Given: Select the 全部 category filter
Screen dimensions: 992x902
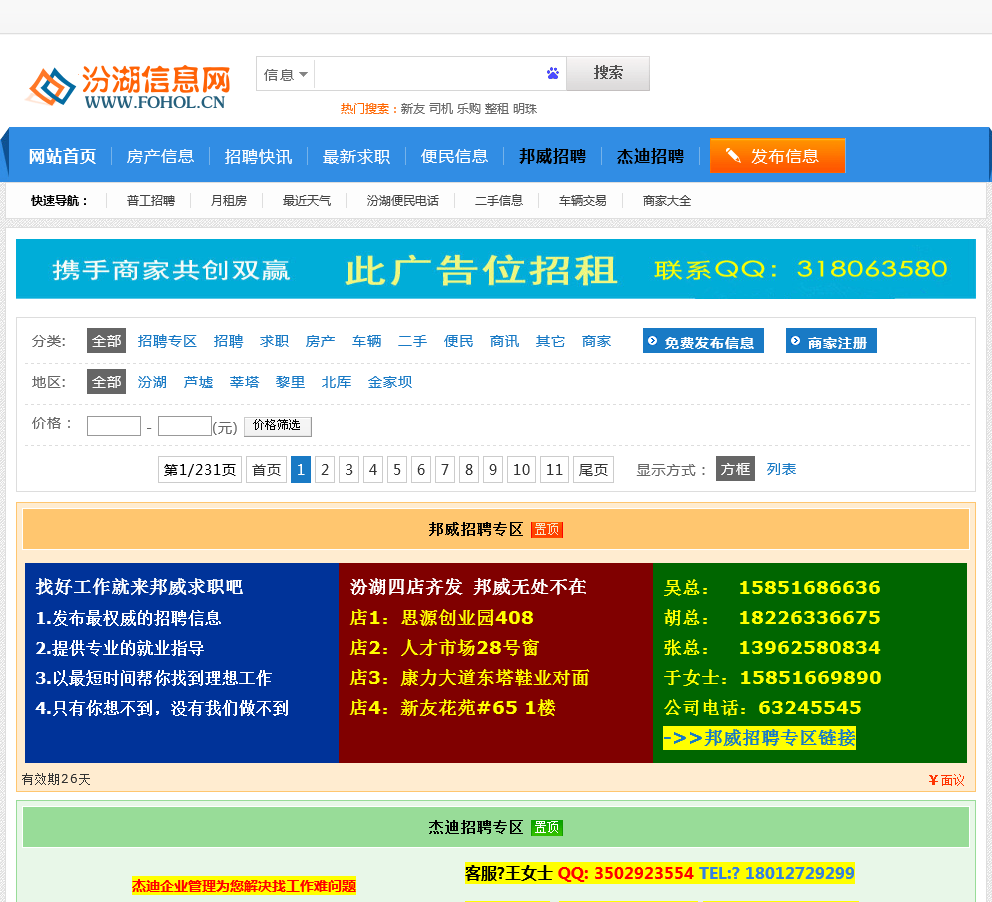Looking at the screenshot, I should click(106, 341).
